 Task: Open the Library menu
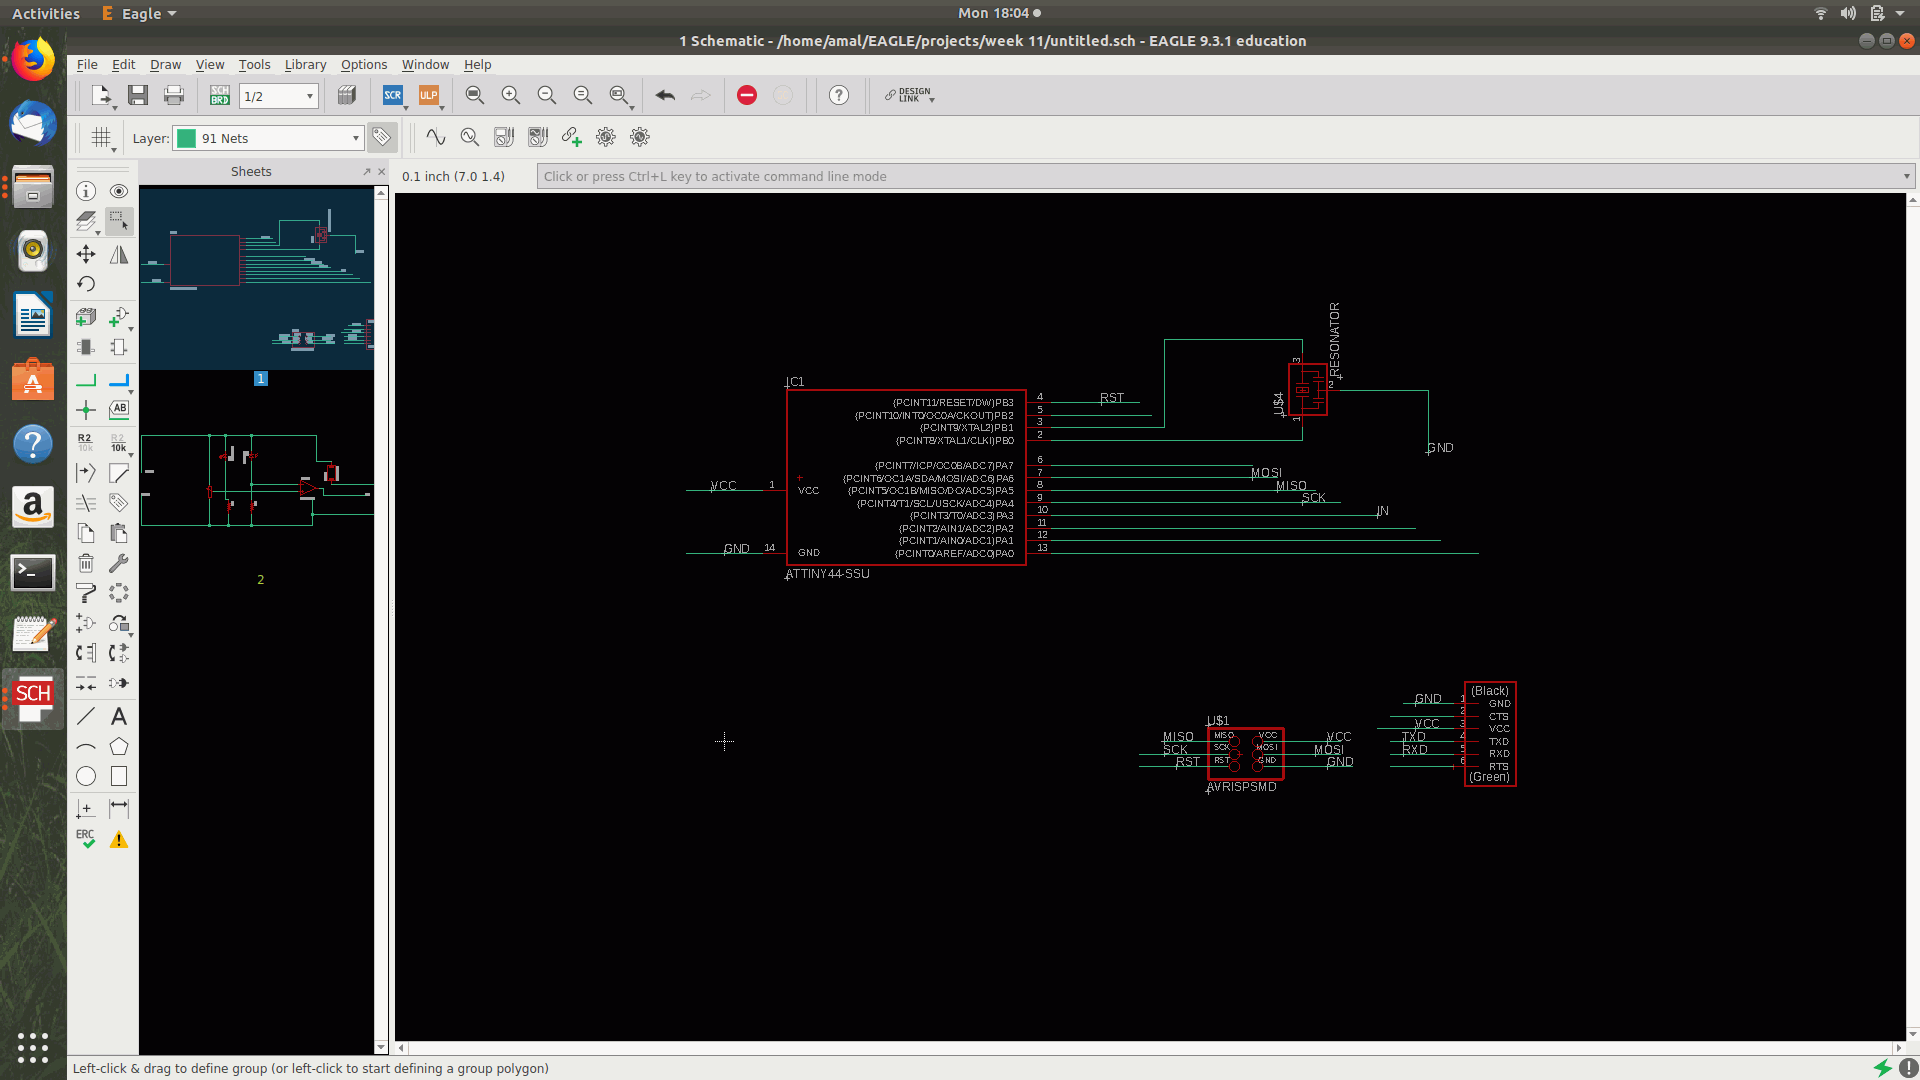(x=305, y=64)
